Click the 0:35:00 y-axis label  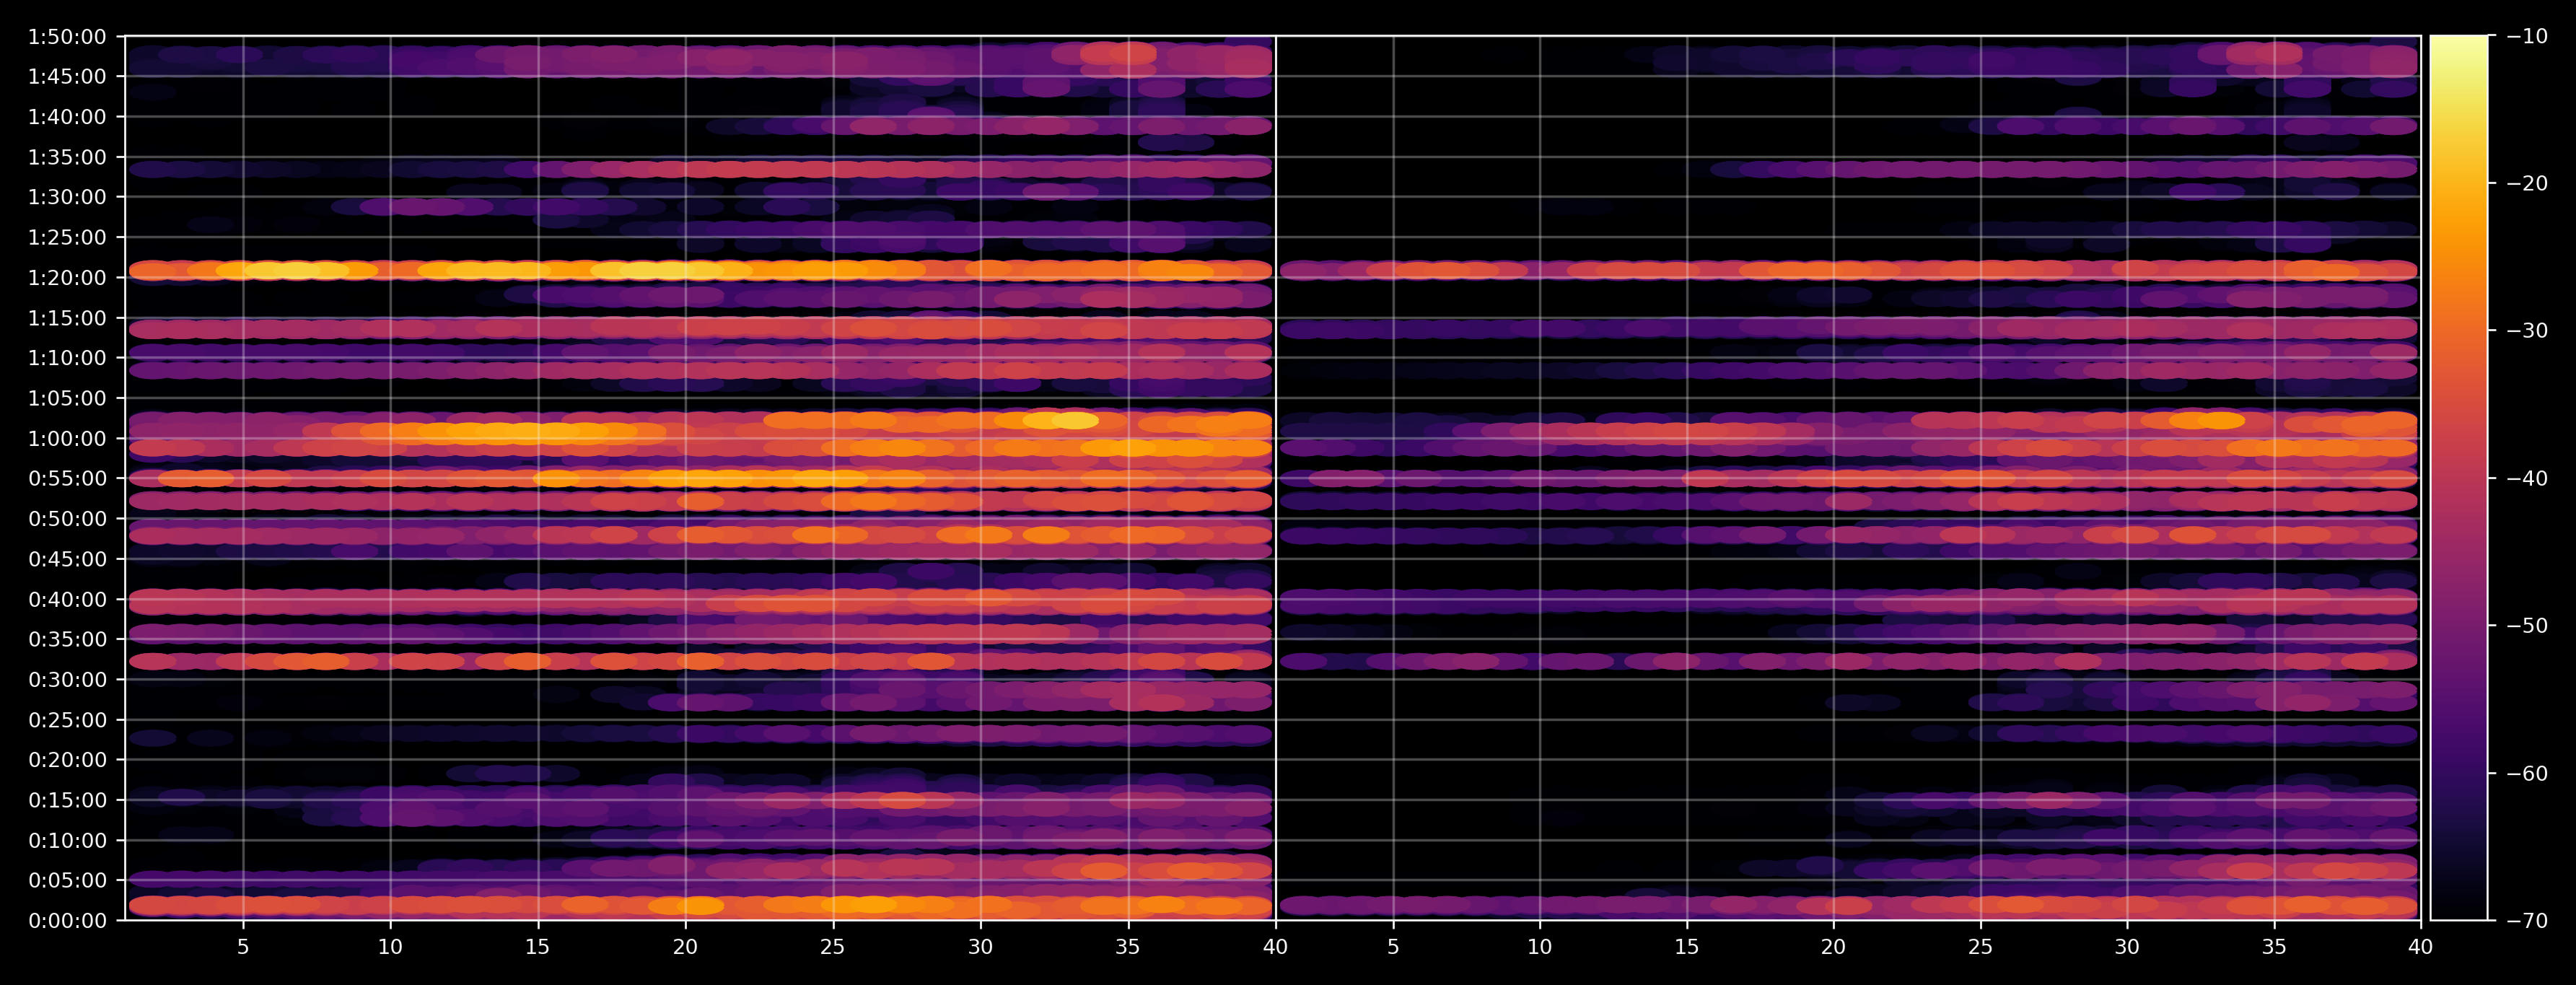click(x=67, y=639)
